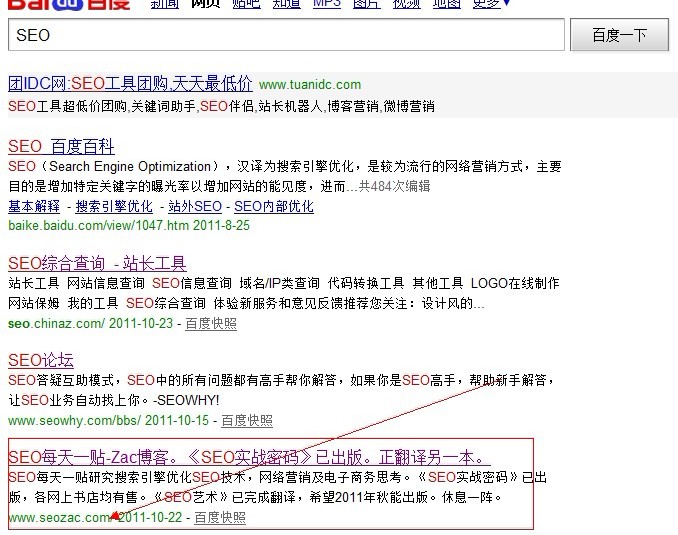
Task: Open the SEO论坛 result
Action: click(41, 360)
